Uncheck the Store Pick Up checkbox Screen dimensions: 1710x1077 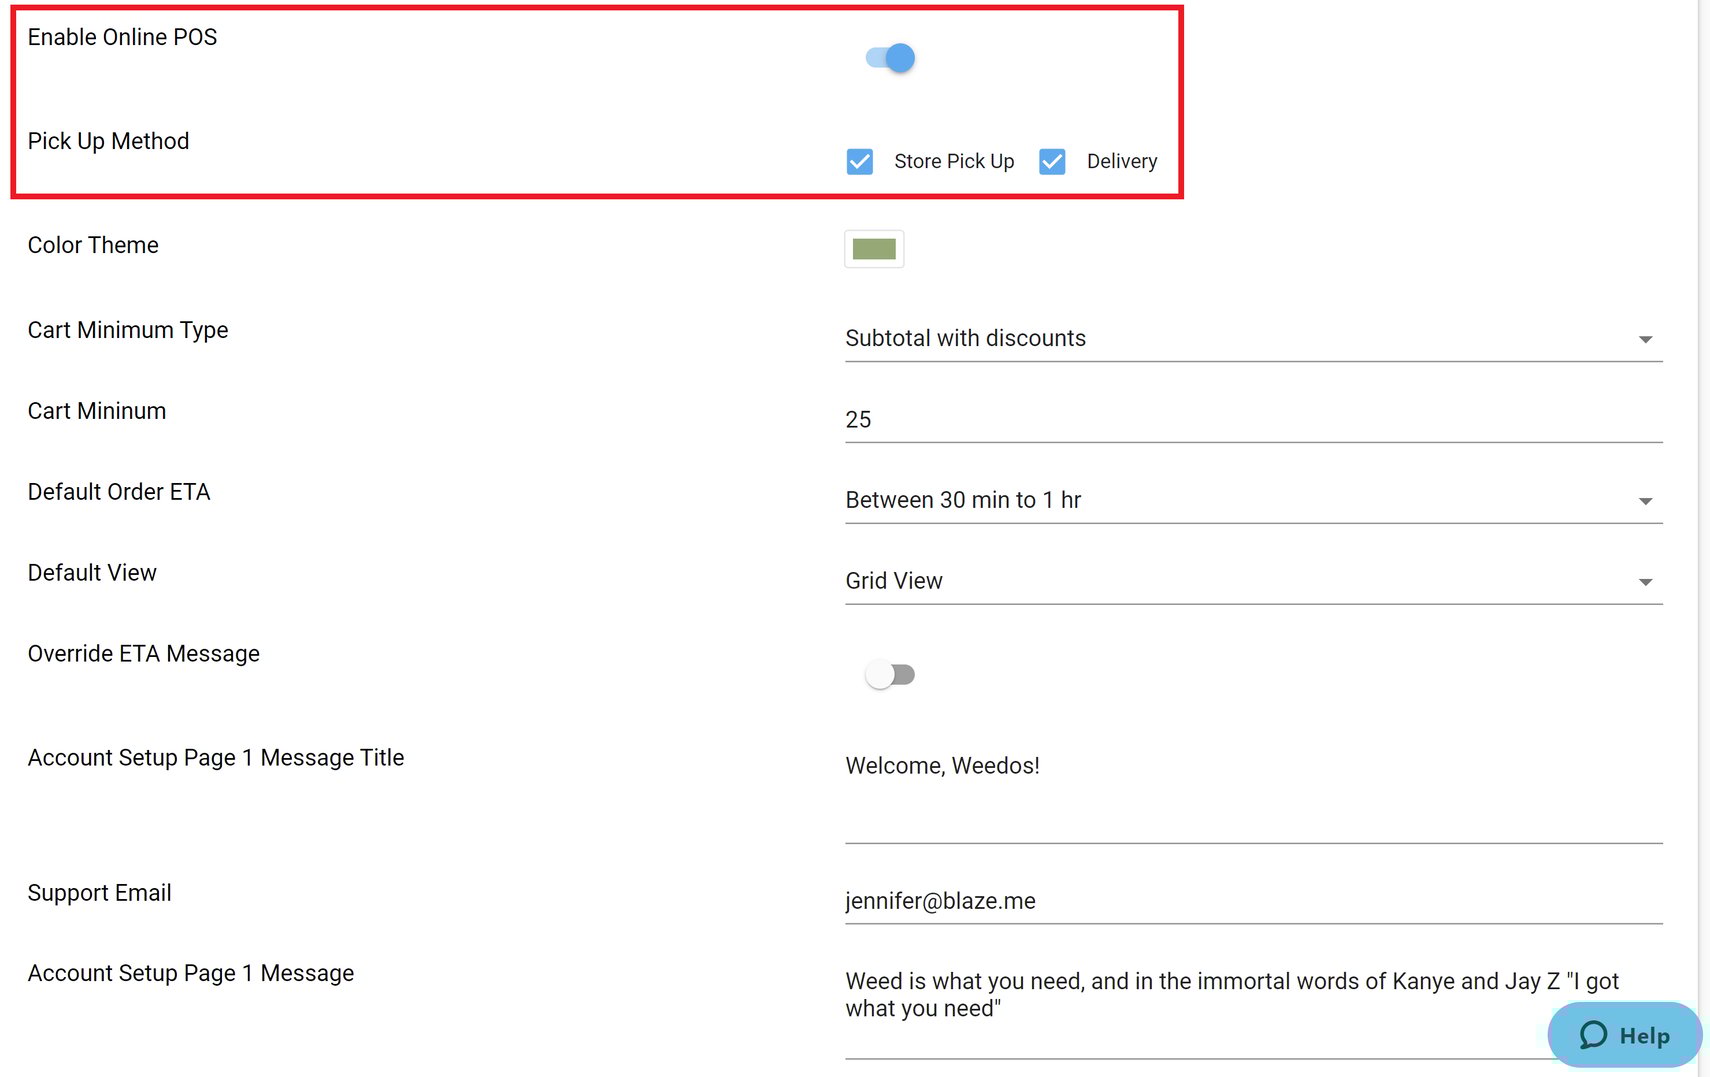[x=860, y=162]
